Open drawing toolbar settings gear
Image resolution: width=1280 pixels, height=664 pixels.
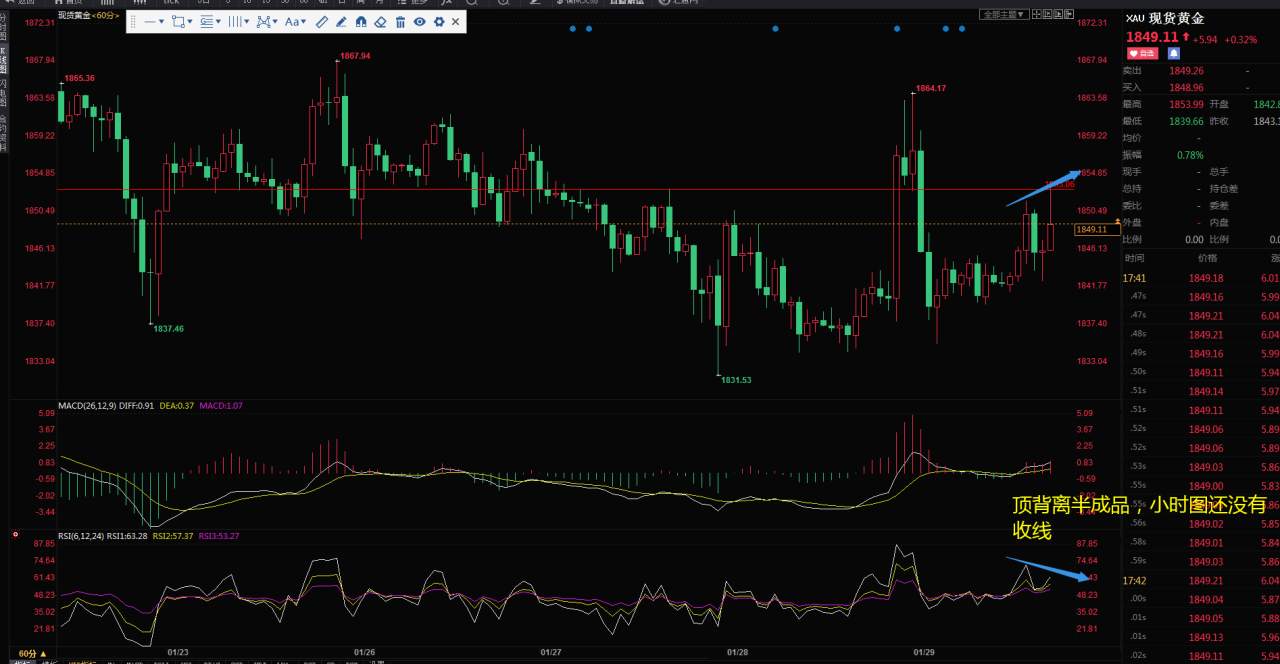(439, 22)
